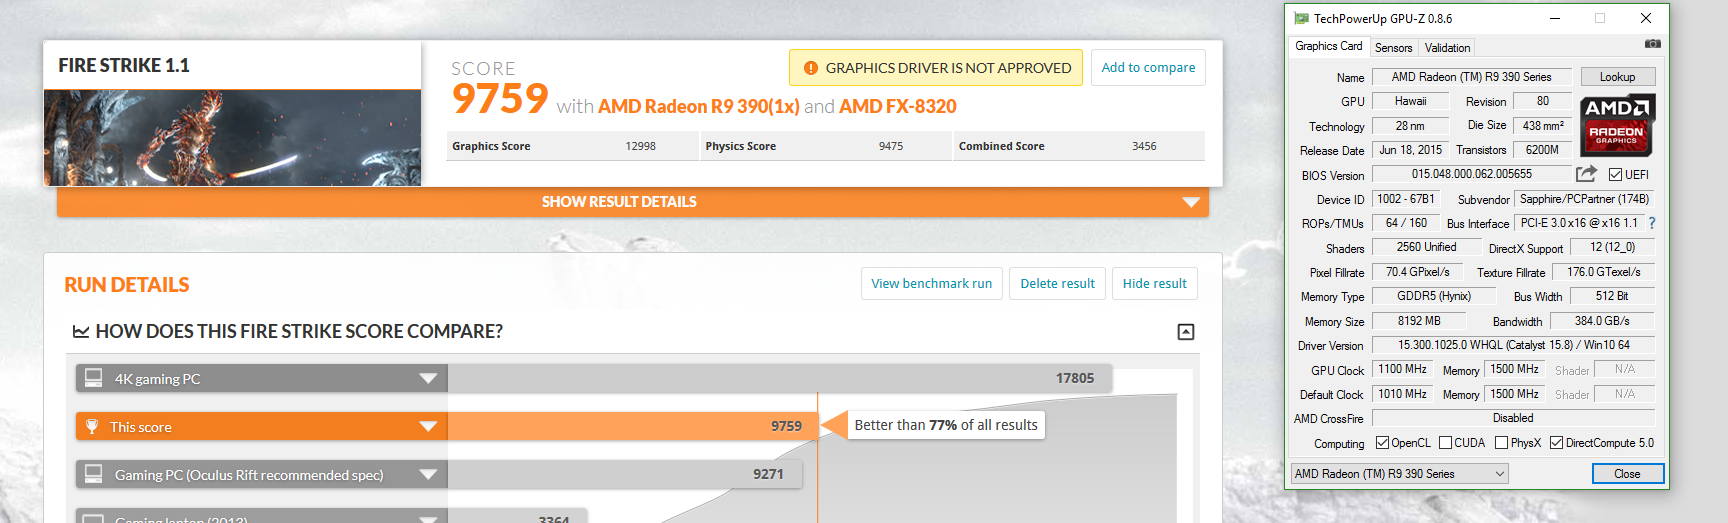Click the Lookup button

[1617, 77]
